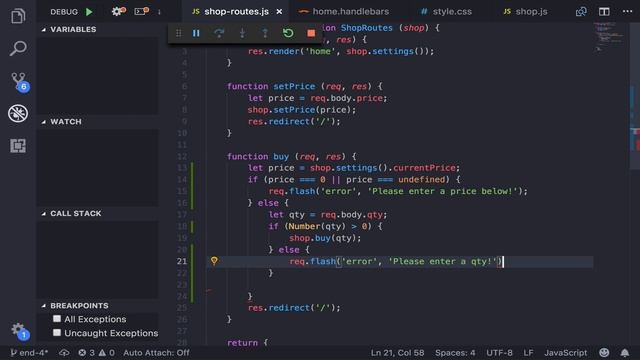Open the Debug Console icon

point(141,11)
